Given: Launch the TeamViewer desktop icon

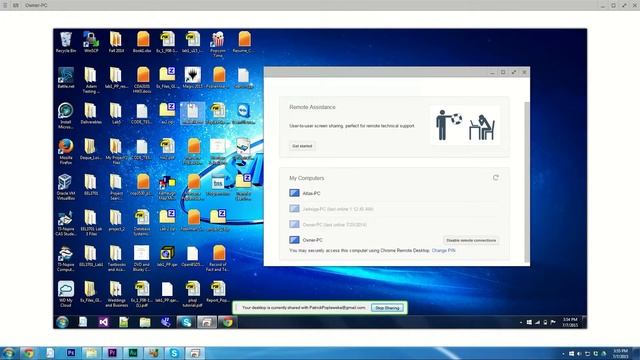Looking at the screenshot, I should point(243,113).
